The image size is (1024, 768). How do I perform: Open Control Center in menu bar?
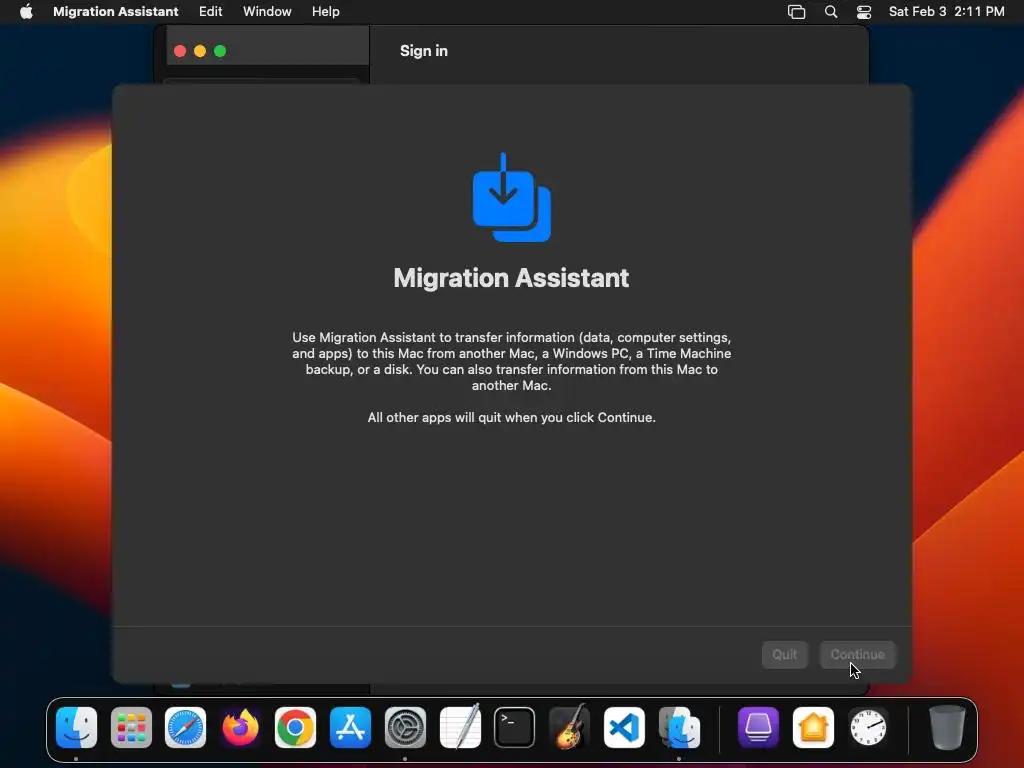point(864,12)
